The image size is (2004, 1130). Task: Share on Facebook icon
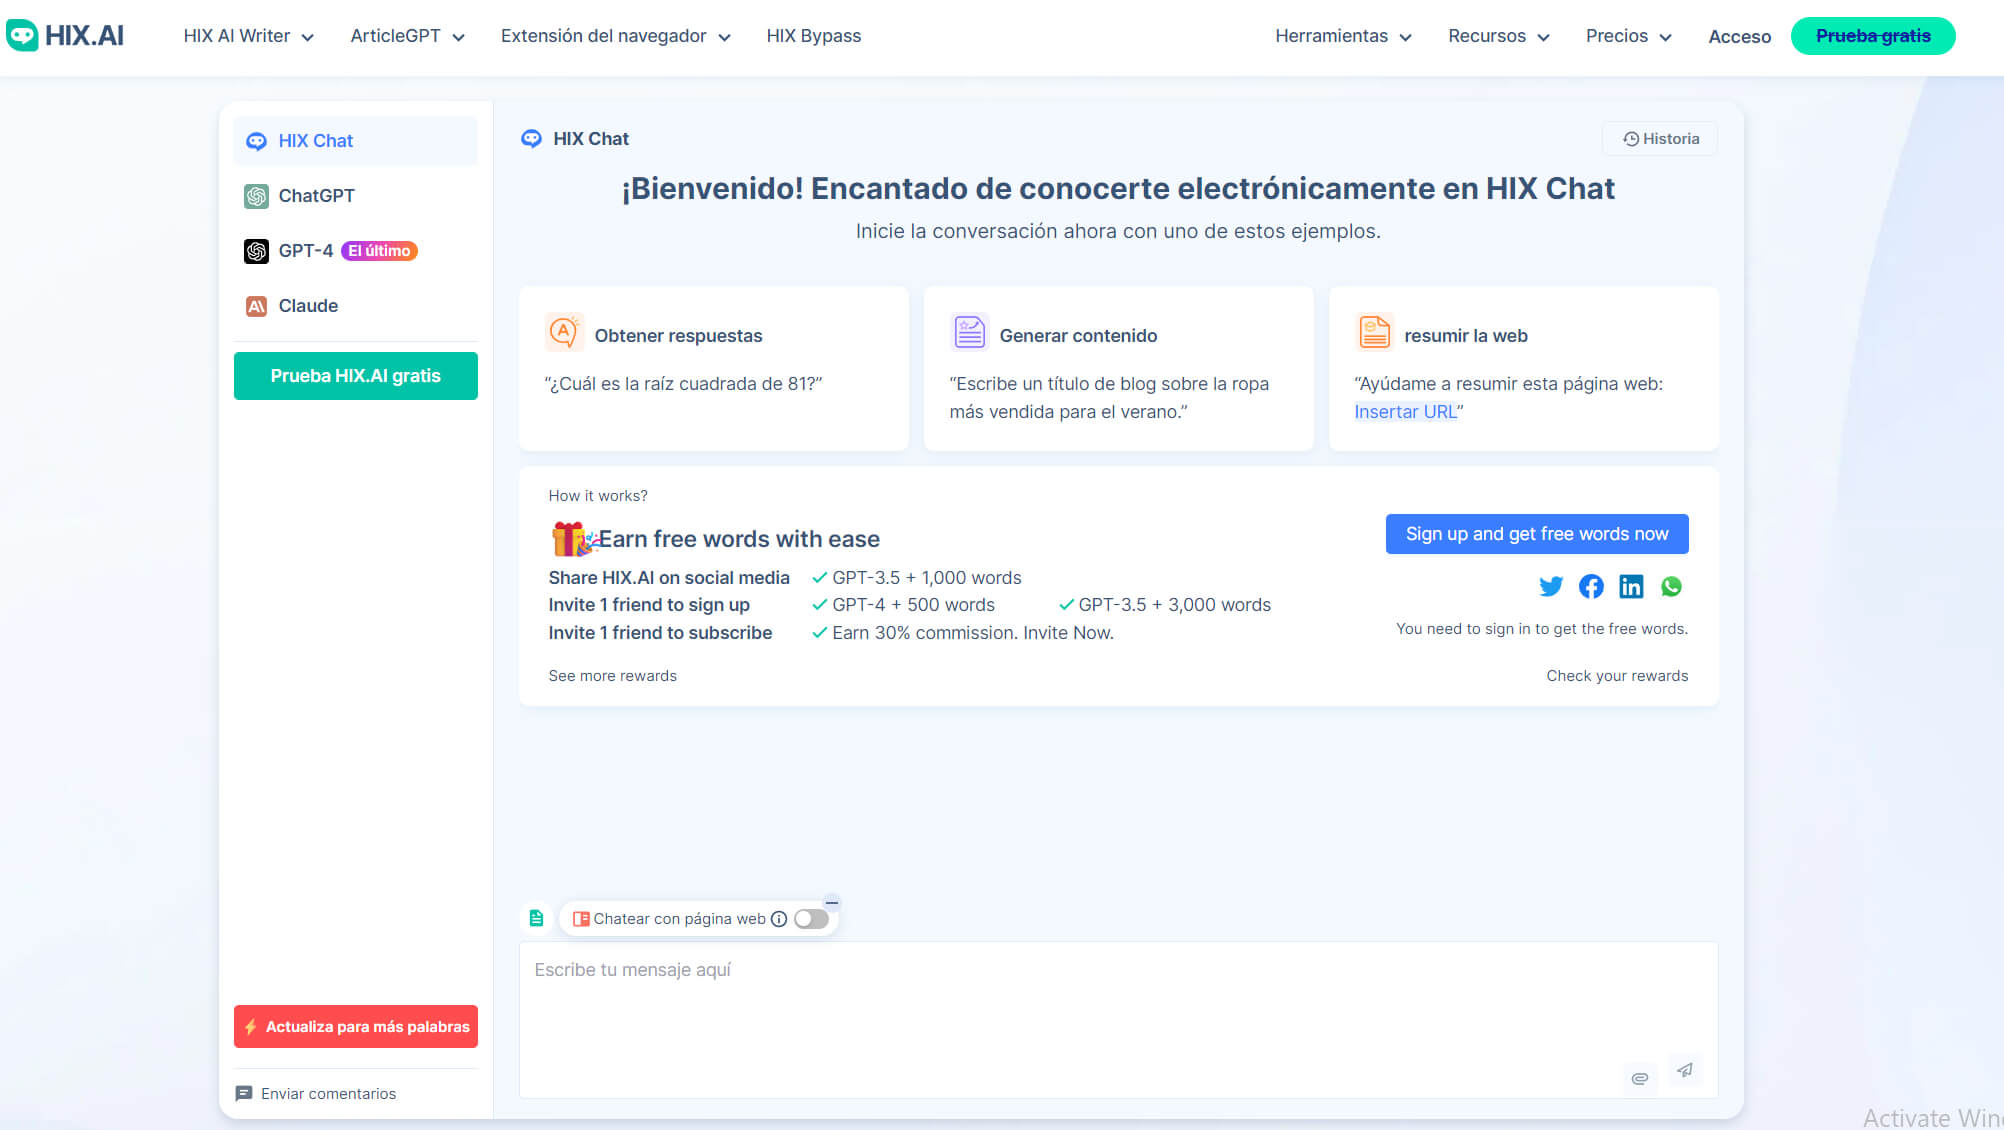[1591, 587]
